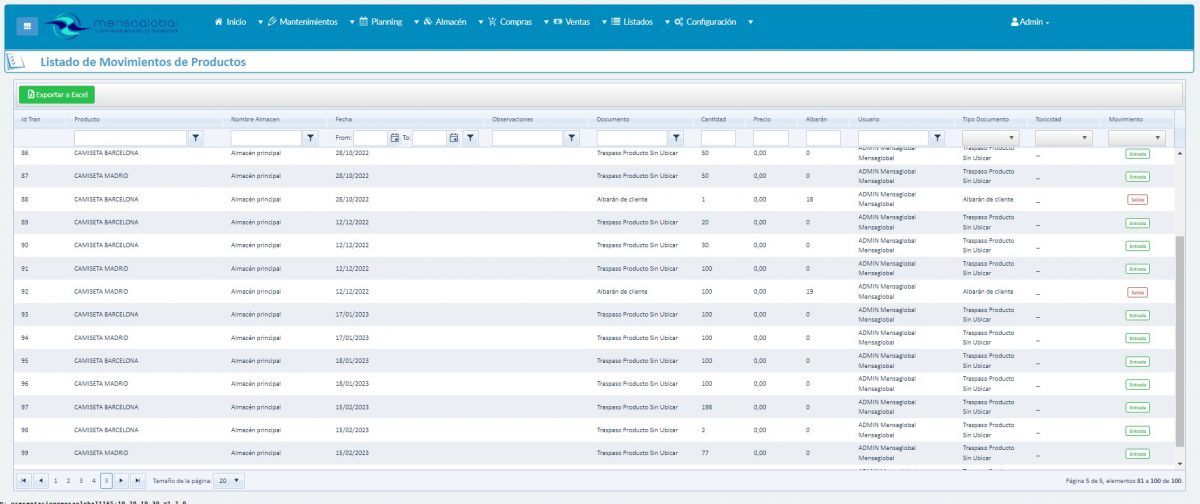Open the Listados menu

click(x=631, y=22)
